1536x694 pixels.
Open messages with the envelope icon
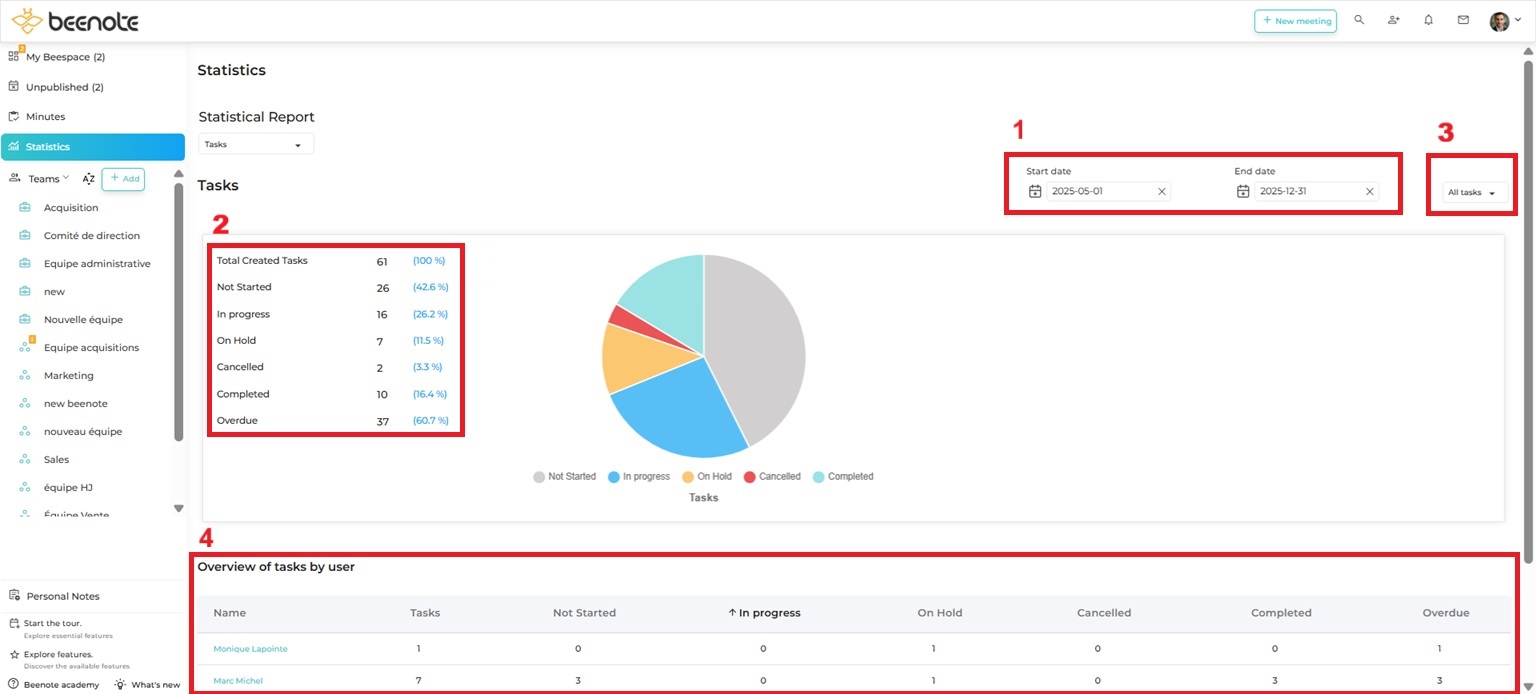click(x=1462, y=20)
